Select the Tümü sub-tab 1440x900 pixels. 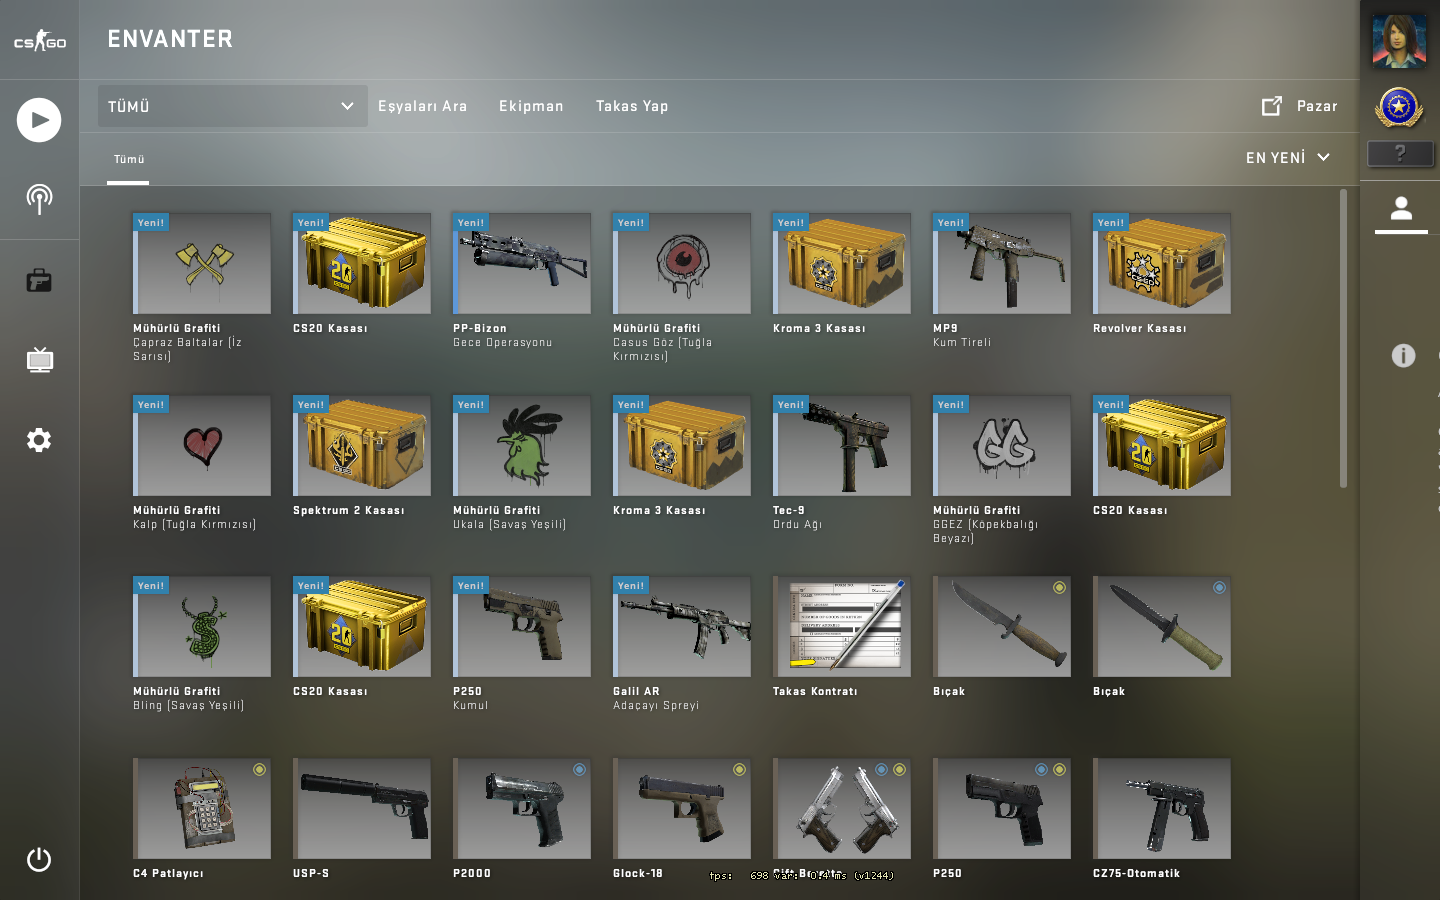pos(129,159)
